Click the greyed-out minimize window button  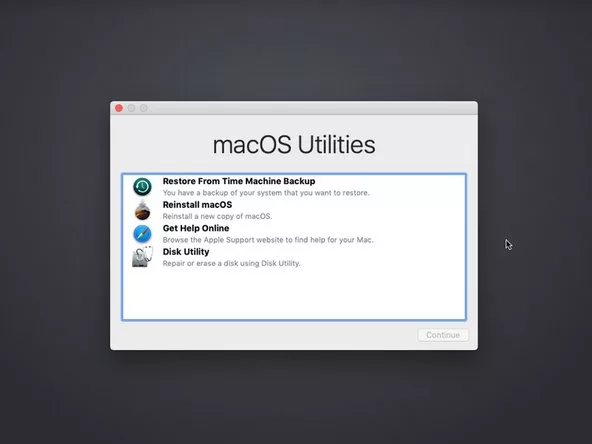131,108
